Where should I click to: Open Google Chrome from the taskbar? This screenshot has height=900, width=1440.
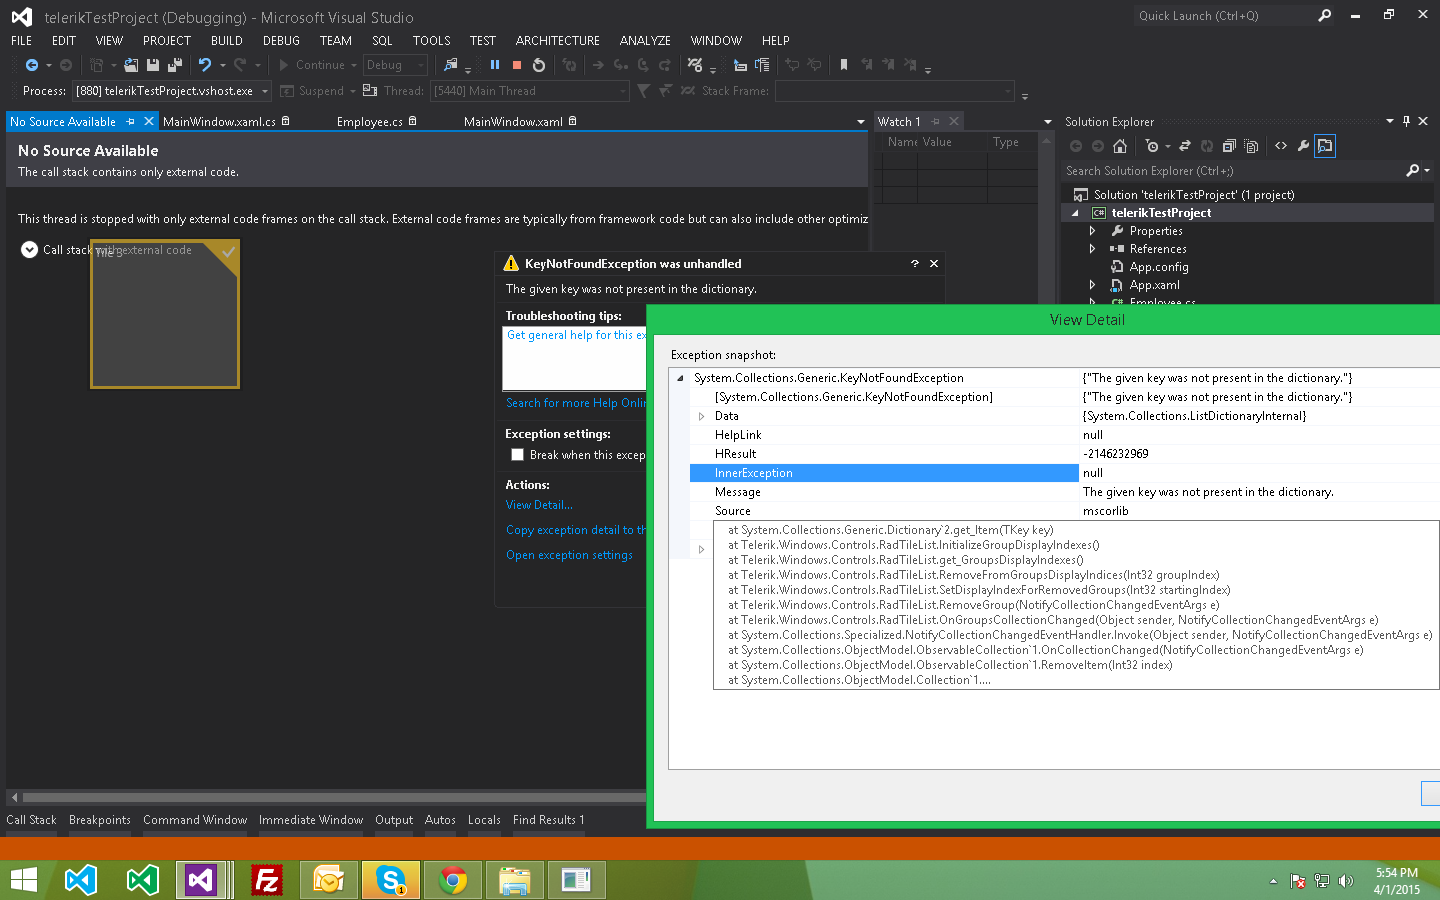(452, 880)
